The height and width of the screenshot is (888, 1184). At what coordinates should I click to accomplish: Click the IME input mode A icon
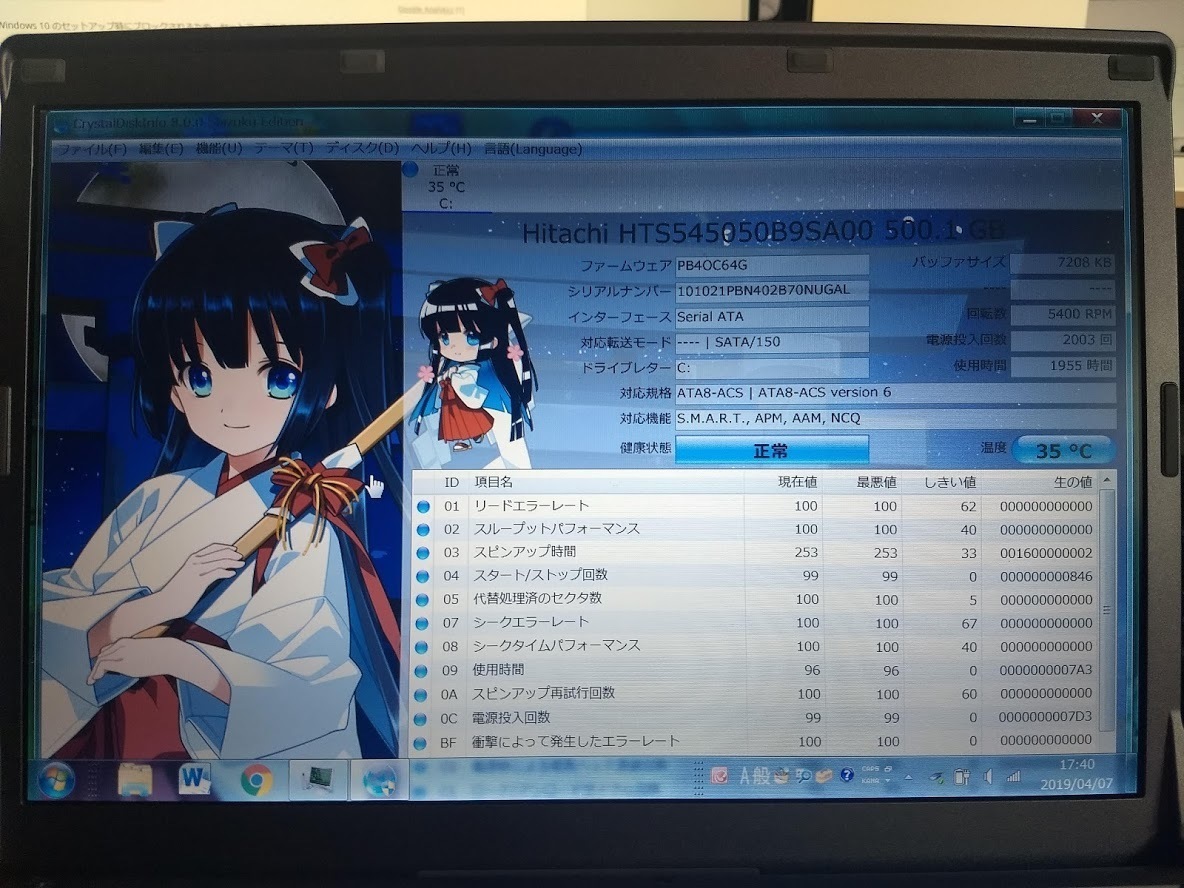pos(745,776)
